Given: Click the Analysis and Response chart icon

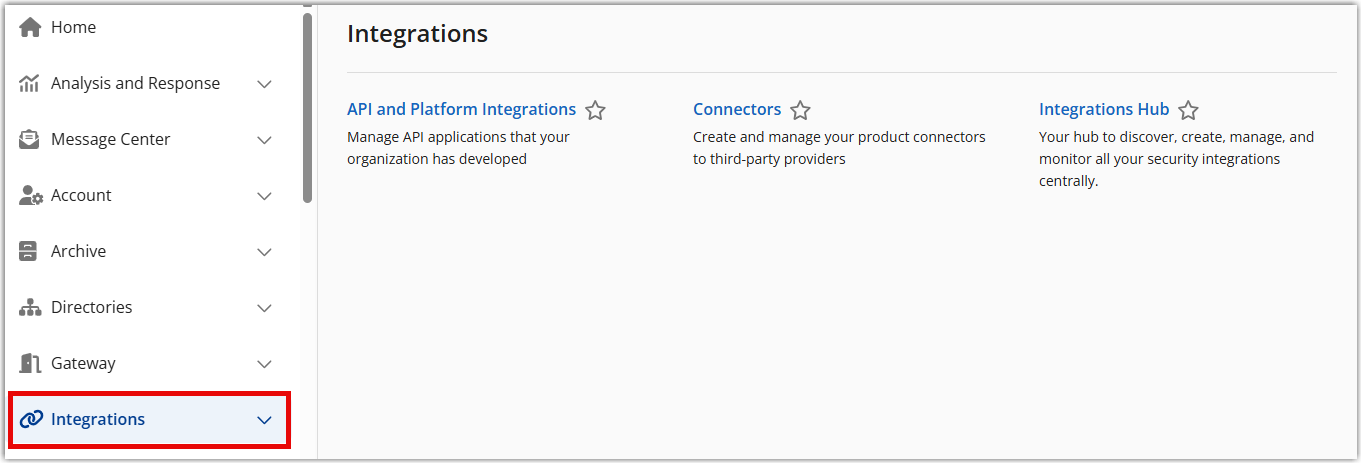Looking at the screenshot, I should 30,84.
